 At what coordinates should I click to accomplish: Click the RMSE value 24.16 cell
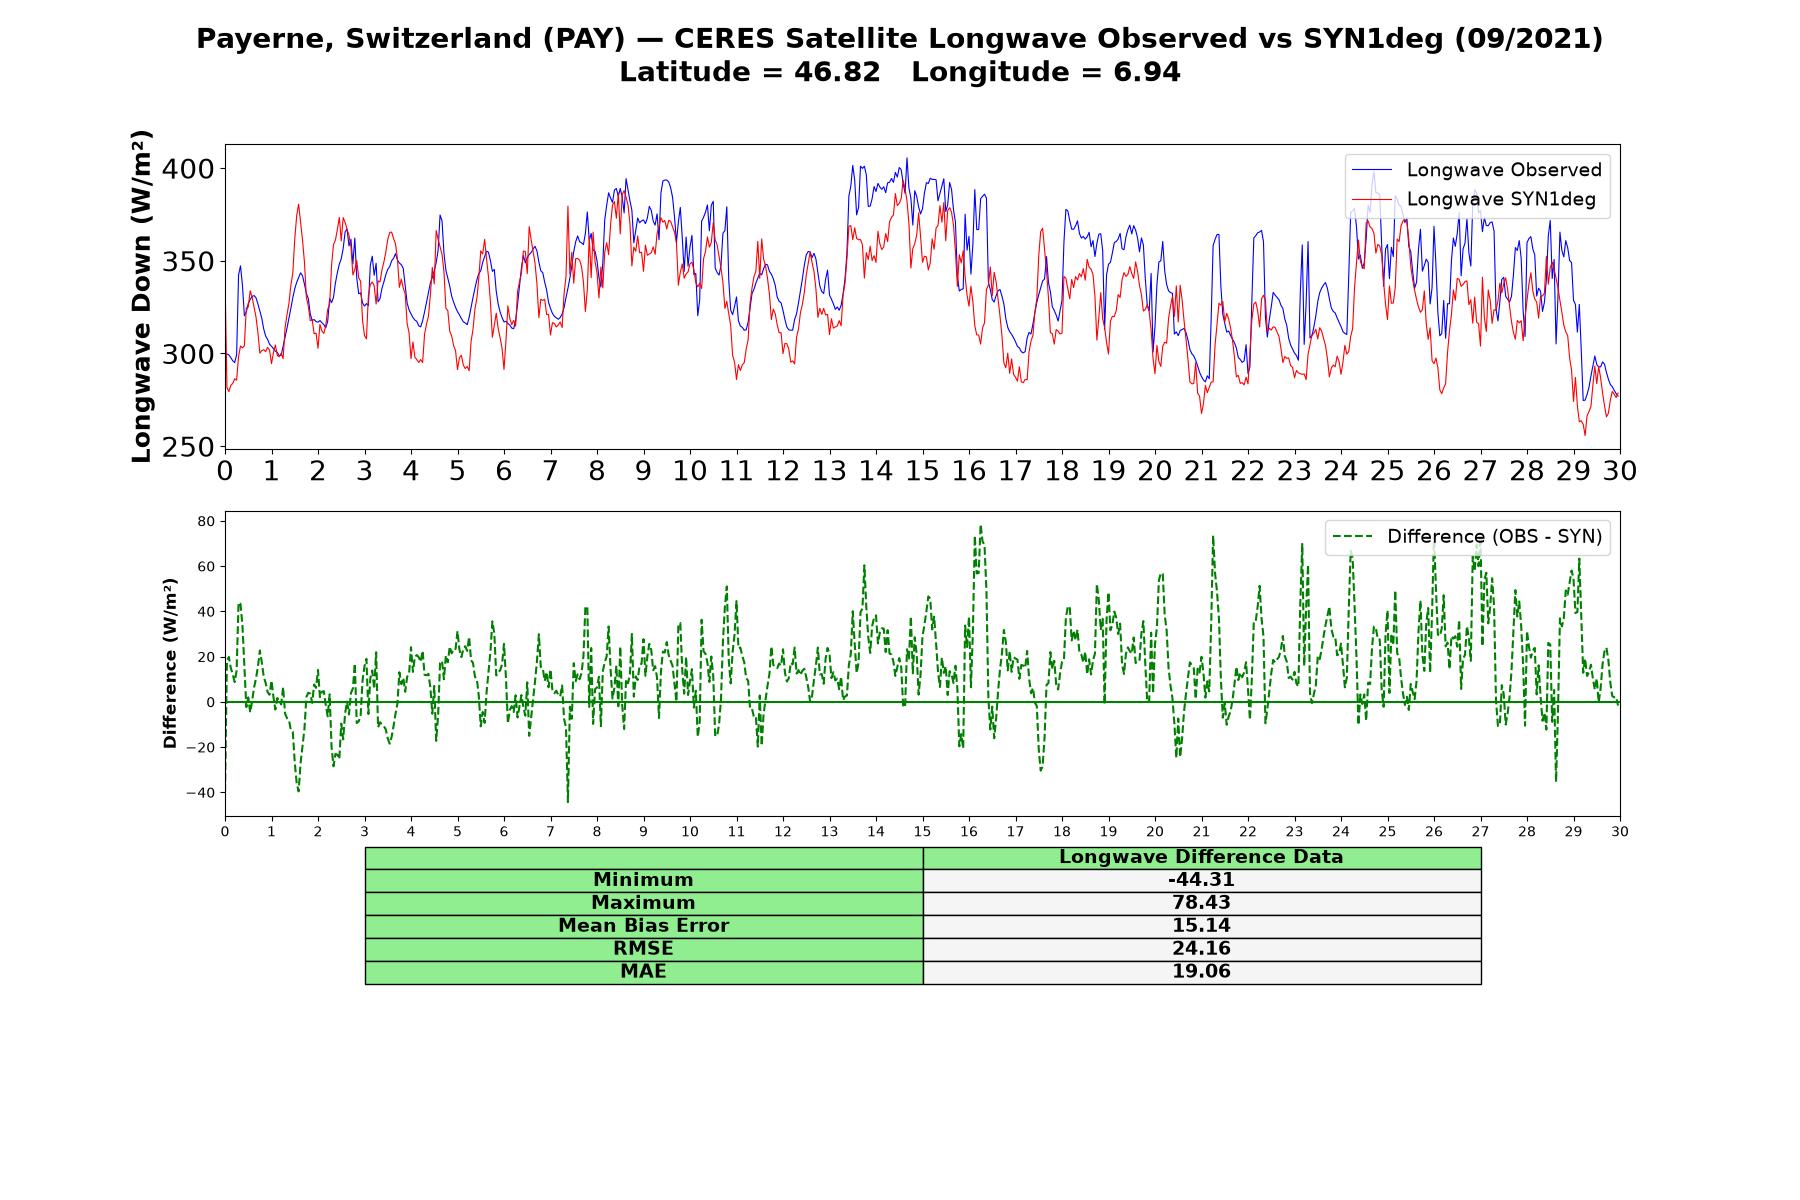click(1201, 949)
